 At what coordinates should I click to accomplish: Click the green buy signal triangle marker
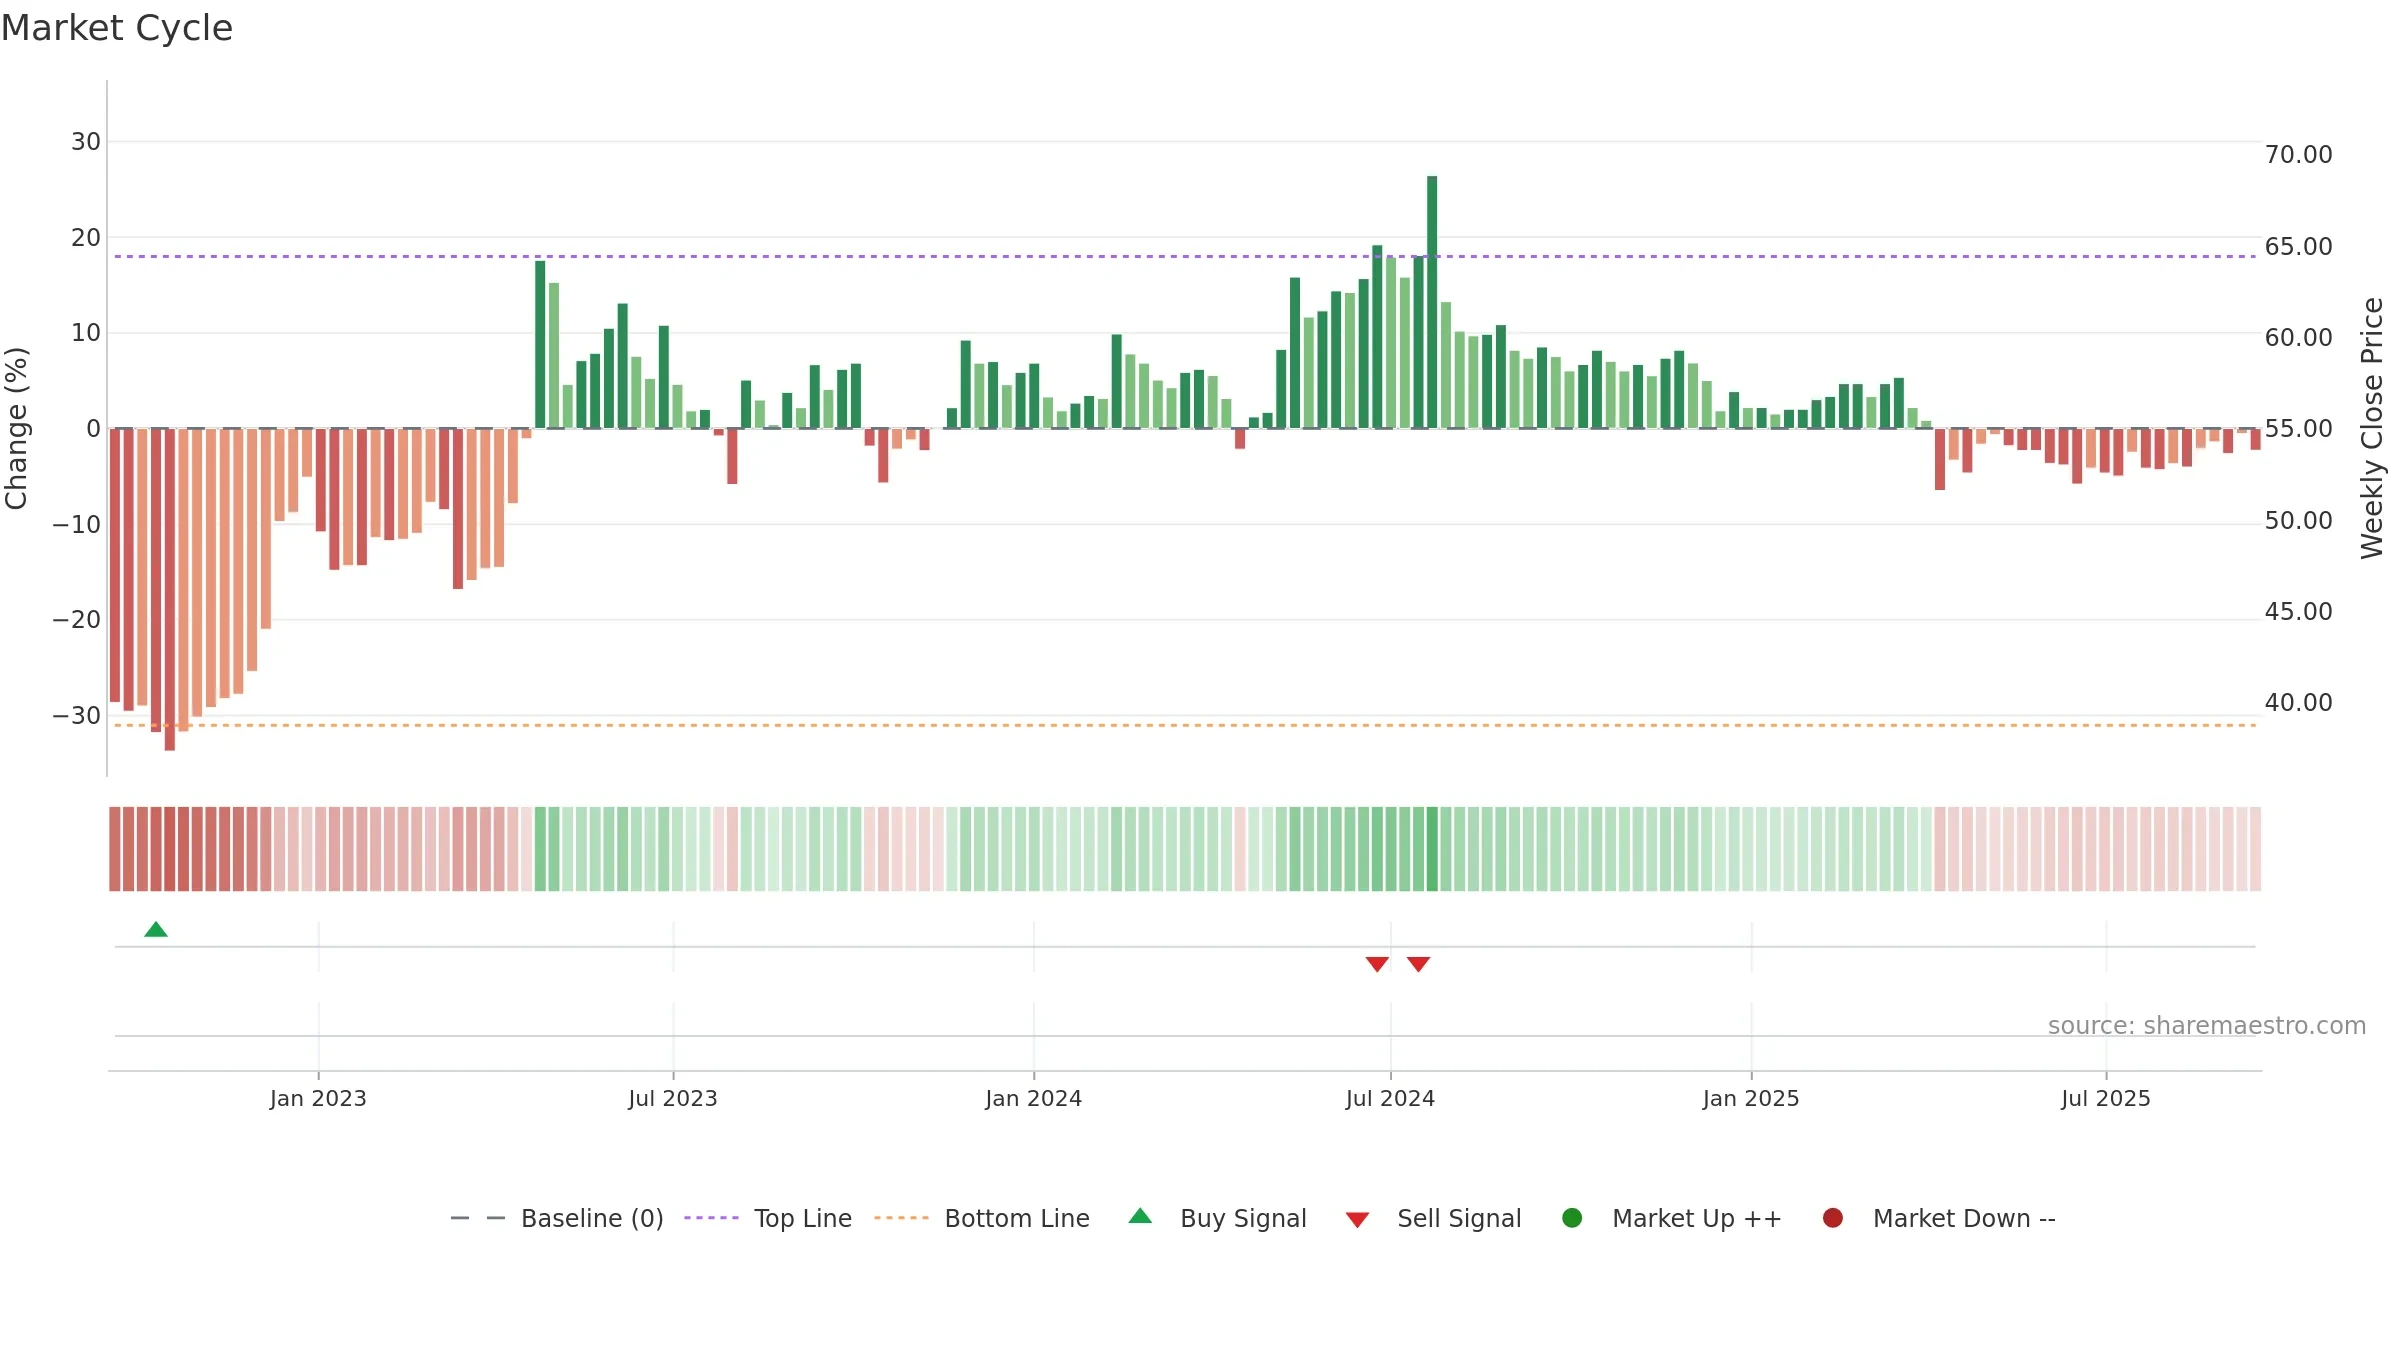click(156, 930)
